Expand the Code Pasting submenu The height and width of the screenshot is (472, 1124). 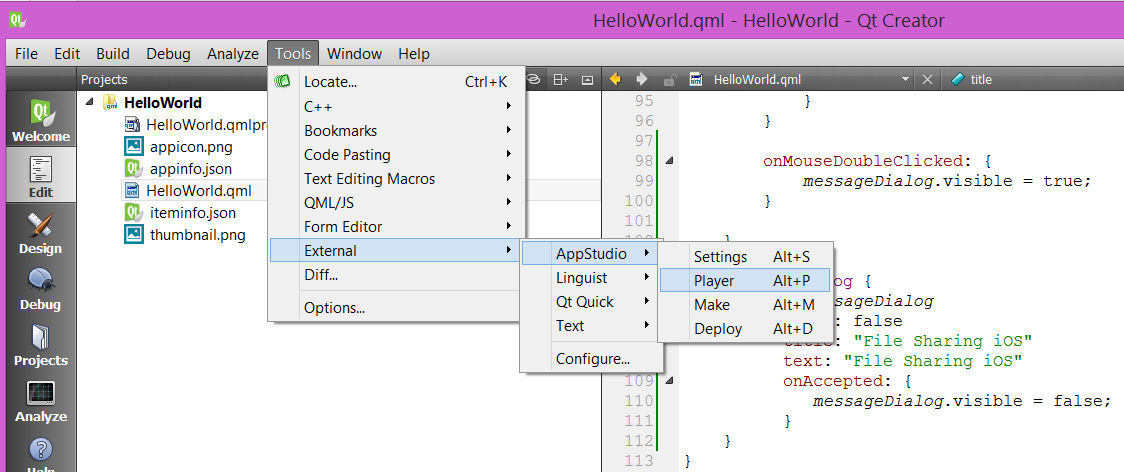[x=509, y=154]
